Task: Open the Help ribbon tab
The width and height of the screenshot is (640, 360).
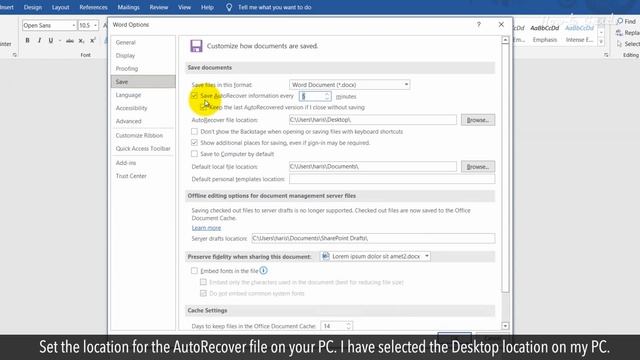Action: pyautogui.click(x=207, y=7)
